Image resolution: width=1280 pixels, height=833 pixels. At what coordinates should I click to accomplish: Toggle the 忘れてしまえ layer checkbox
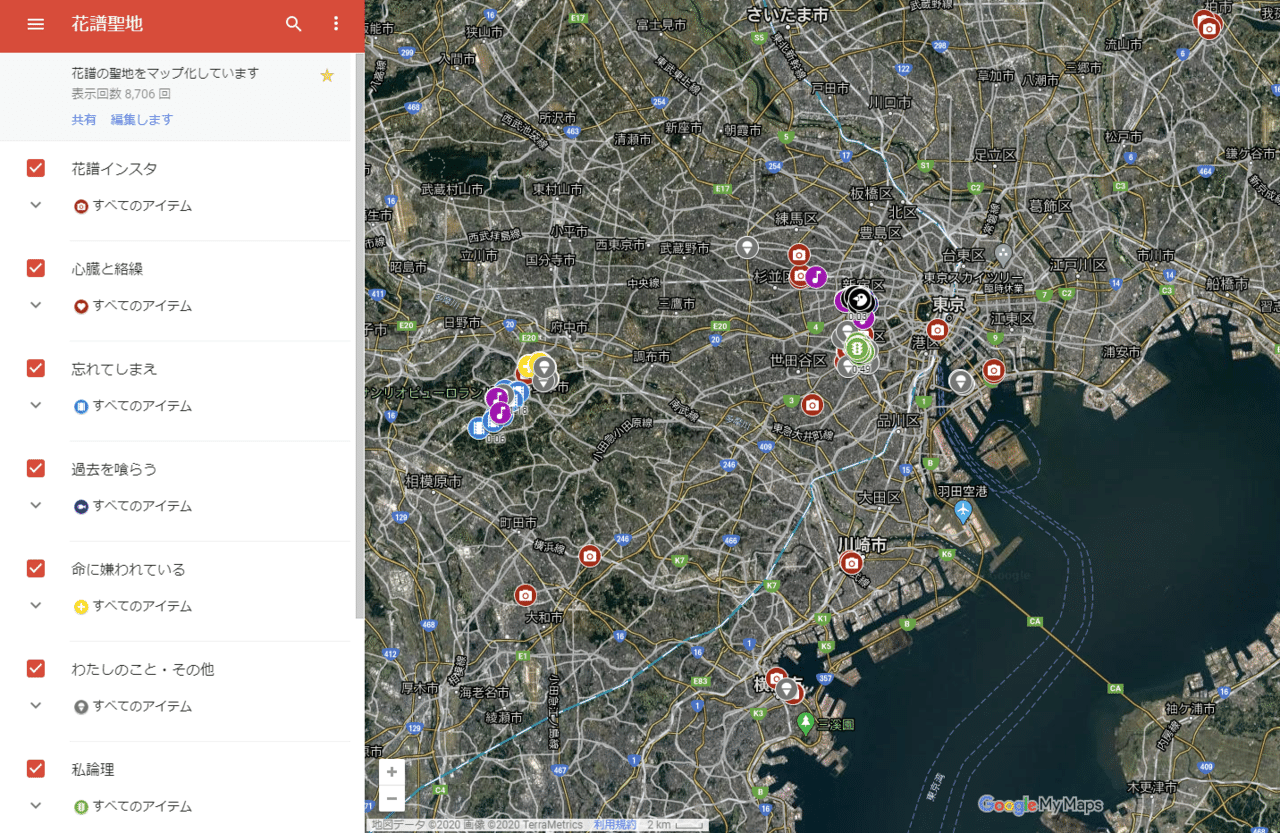coord(36,368)
